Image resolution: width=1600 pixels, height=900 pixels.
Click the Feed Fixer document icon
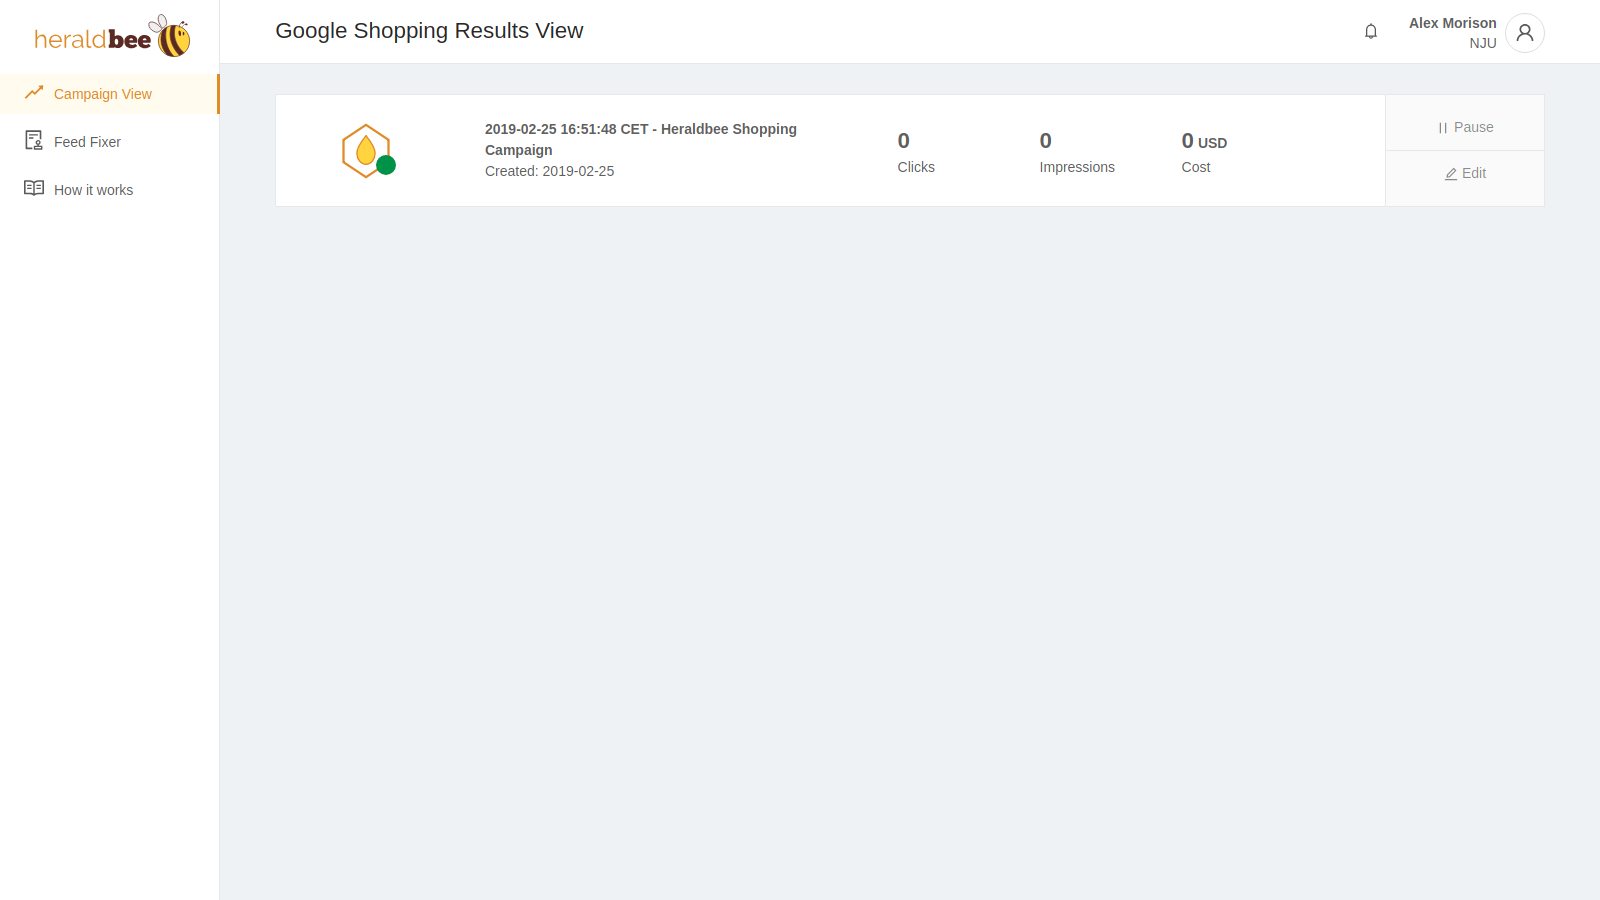tap(33, 140)
